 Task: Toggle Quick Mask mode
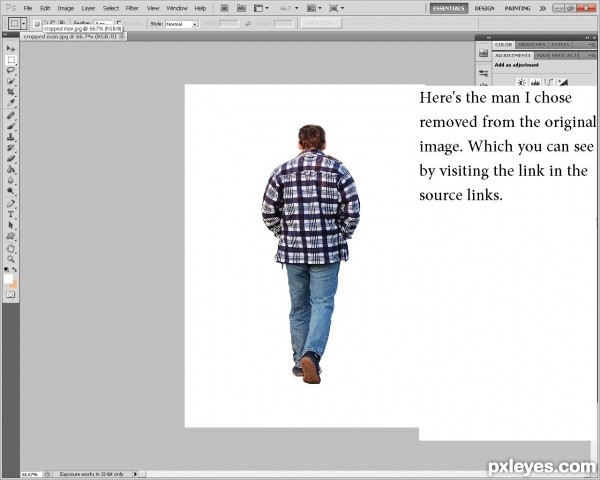tap(10, 294)
